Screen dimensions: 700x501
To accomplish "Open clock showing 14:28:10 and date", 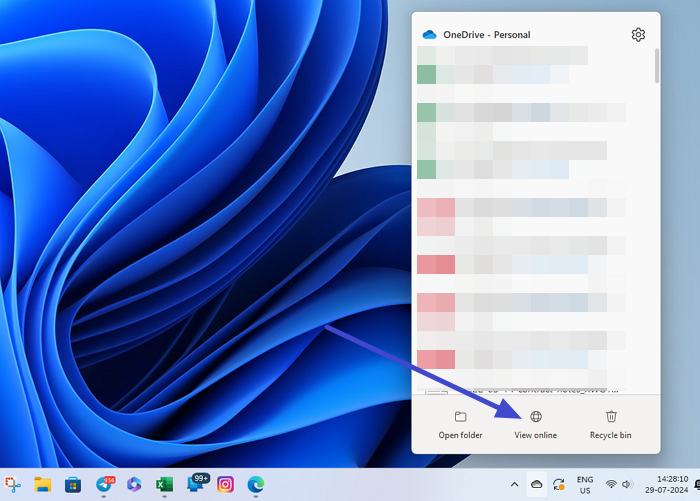I will pyautogui.click(x=666, y=484).
